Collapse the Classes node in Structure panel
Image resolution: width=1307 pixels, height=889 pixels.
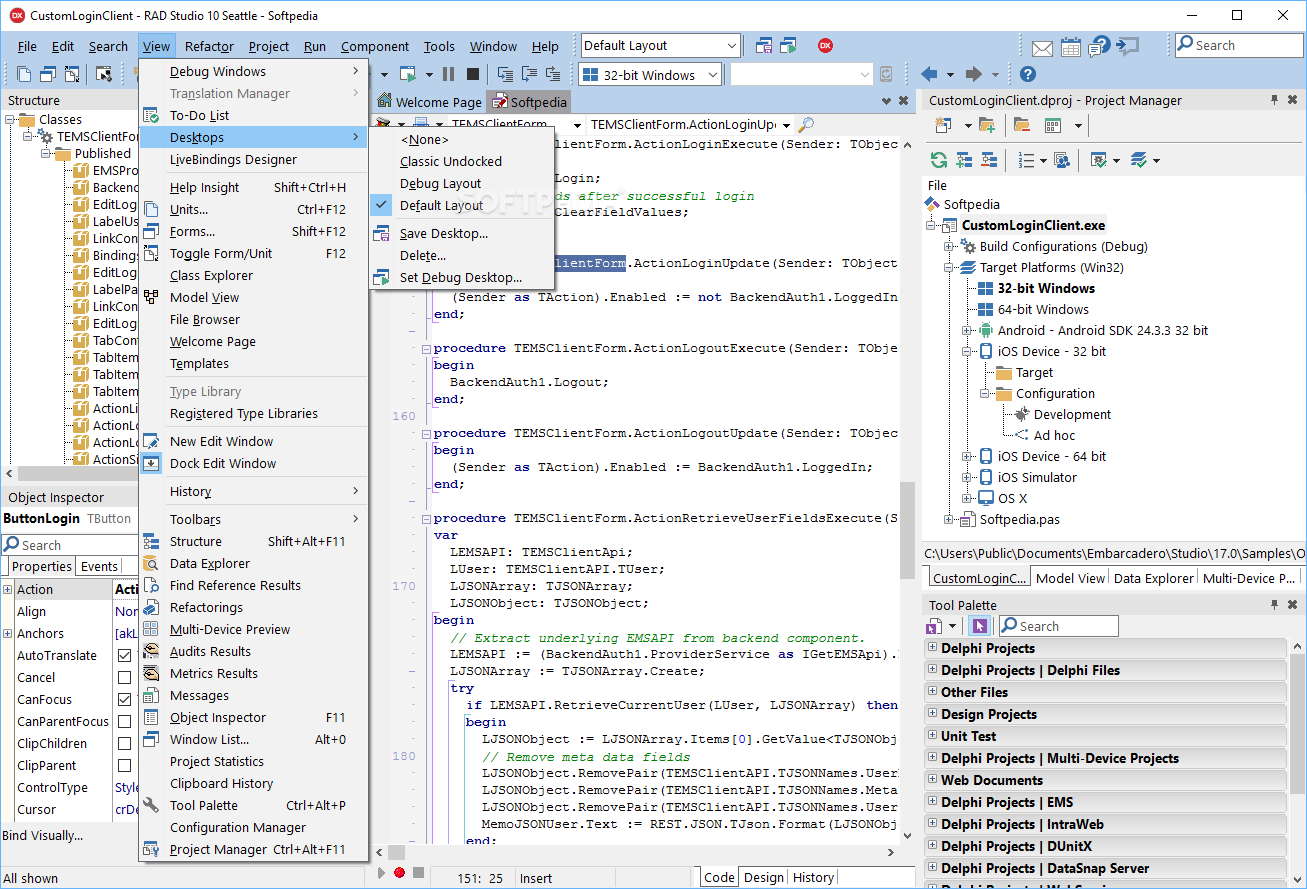pyautogui.click(x=9, y=120)
